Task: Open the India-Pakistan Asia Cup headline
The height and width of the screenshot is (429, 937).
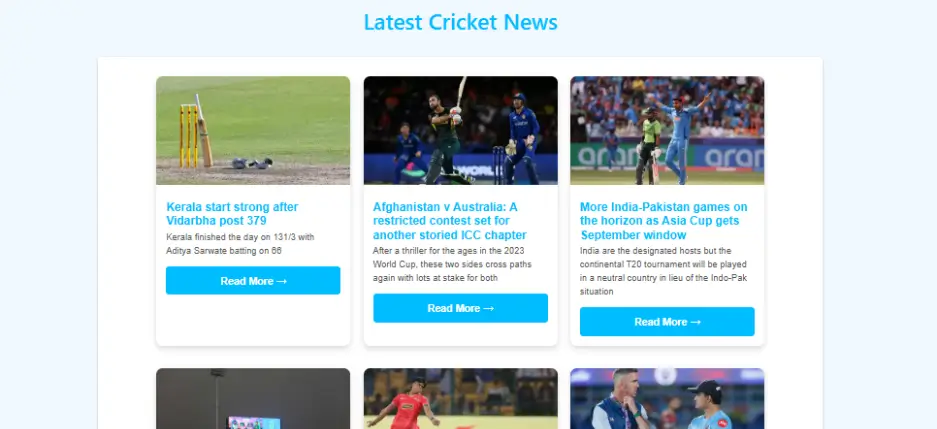Action: [663, 220]
